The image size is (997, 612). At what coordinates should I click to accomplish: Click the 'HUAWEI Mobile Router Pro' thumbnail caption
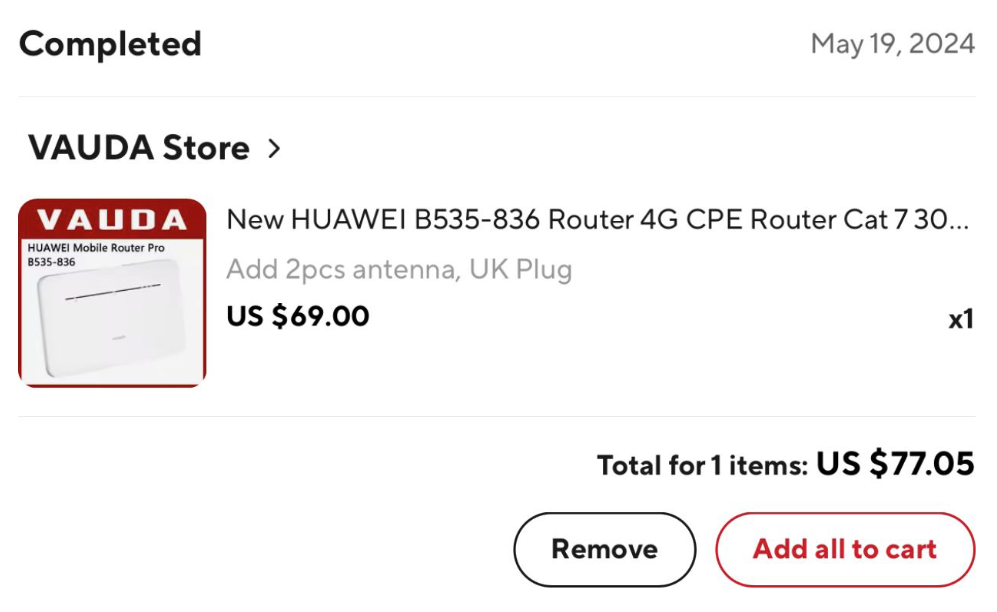coord(96,247)
